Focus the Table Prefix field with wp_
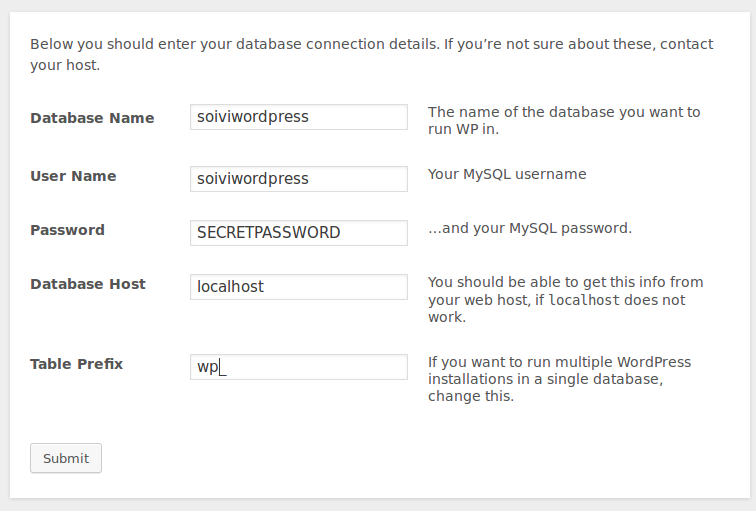 click(298, 367)
